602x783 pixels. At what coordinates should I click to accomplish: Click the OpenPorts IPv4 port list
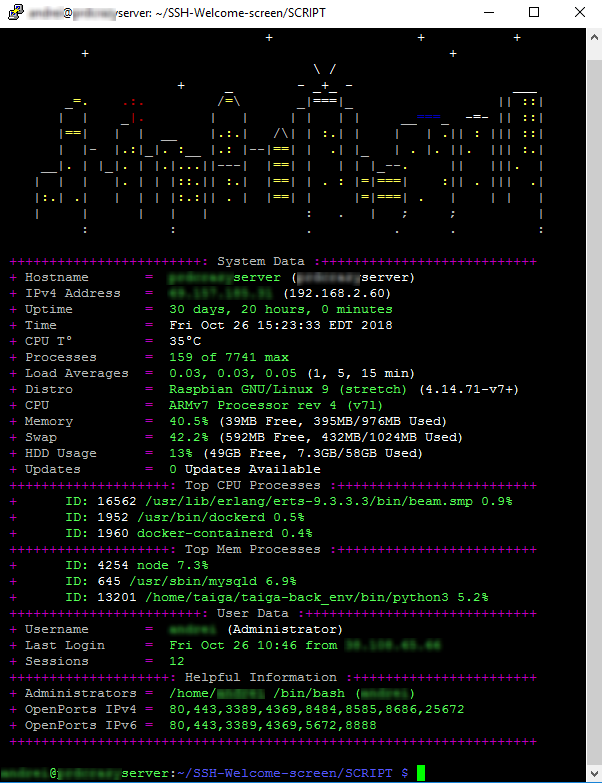tap(316, 709)
